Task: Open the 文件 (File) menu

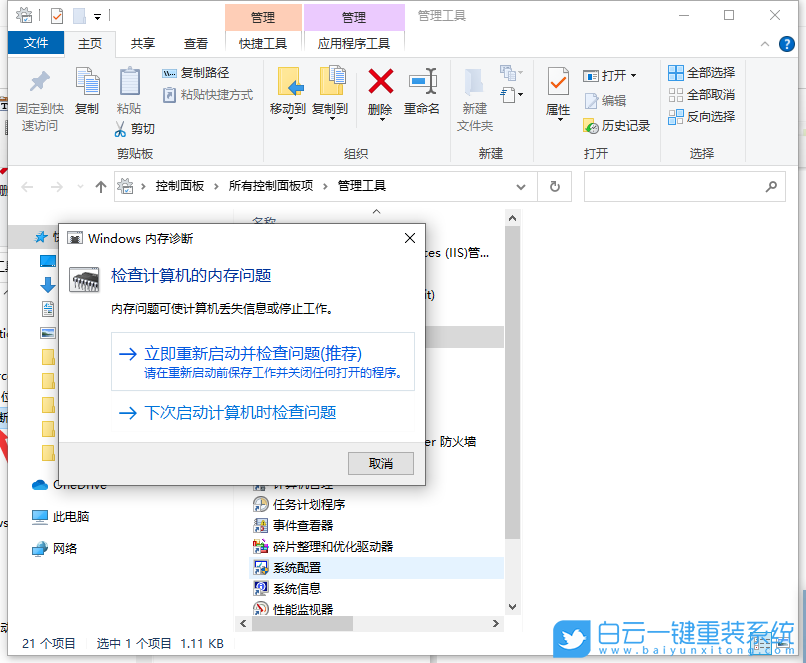Action: (x=36, y=43)
